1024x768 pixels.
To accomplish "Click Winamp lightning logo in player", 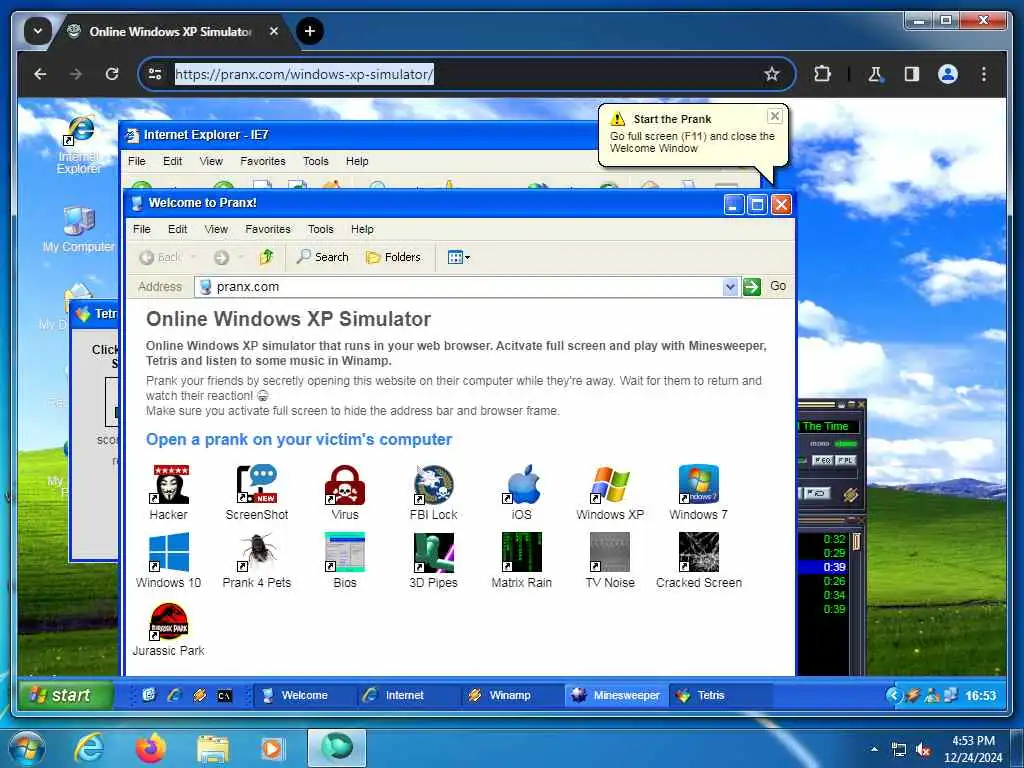I will pyautogui.click(x=850, y=494).
